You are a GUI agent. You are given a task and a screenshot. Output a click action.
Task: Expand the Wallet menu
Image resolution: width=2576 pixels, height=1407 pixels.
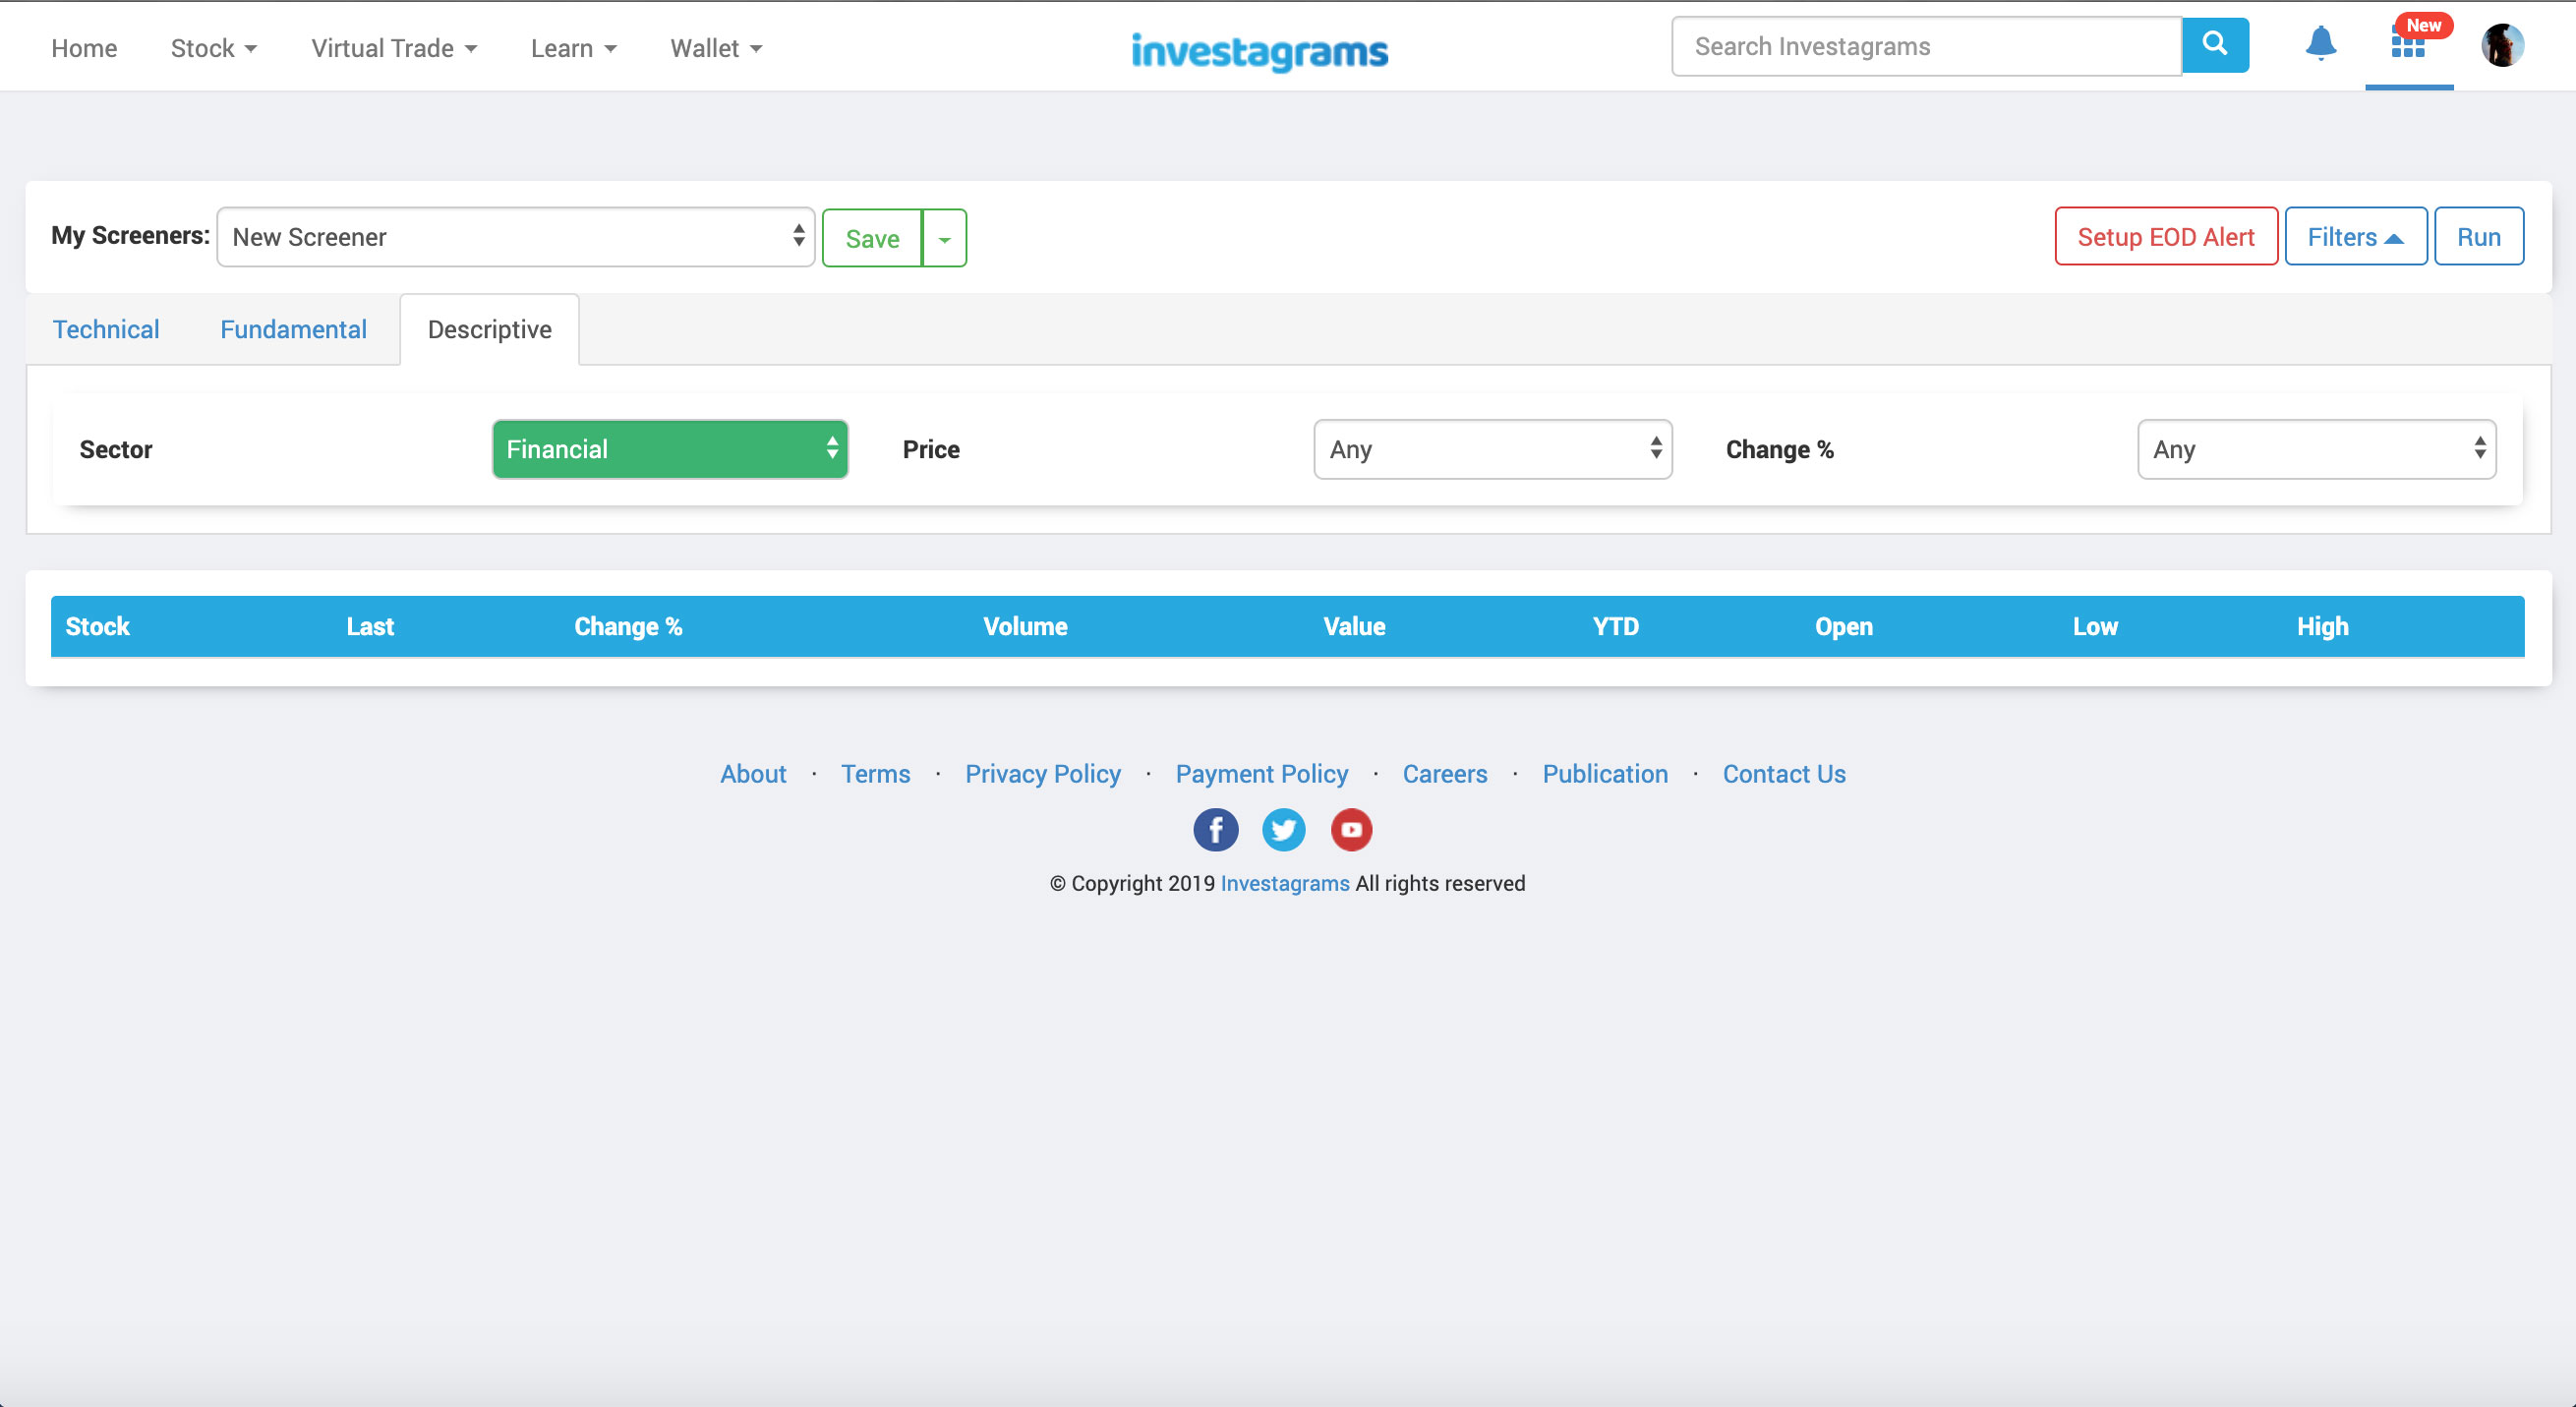(x=716, y=48)
